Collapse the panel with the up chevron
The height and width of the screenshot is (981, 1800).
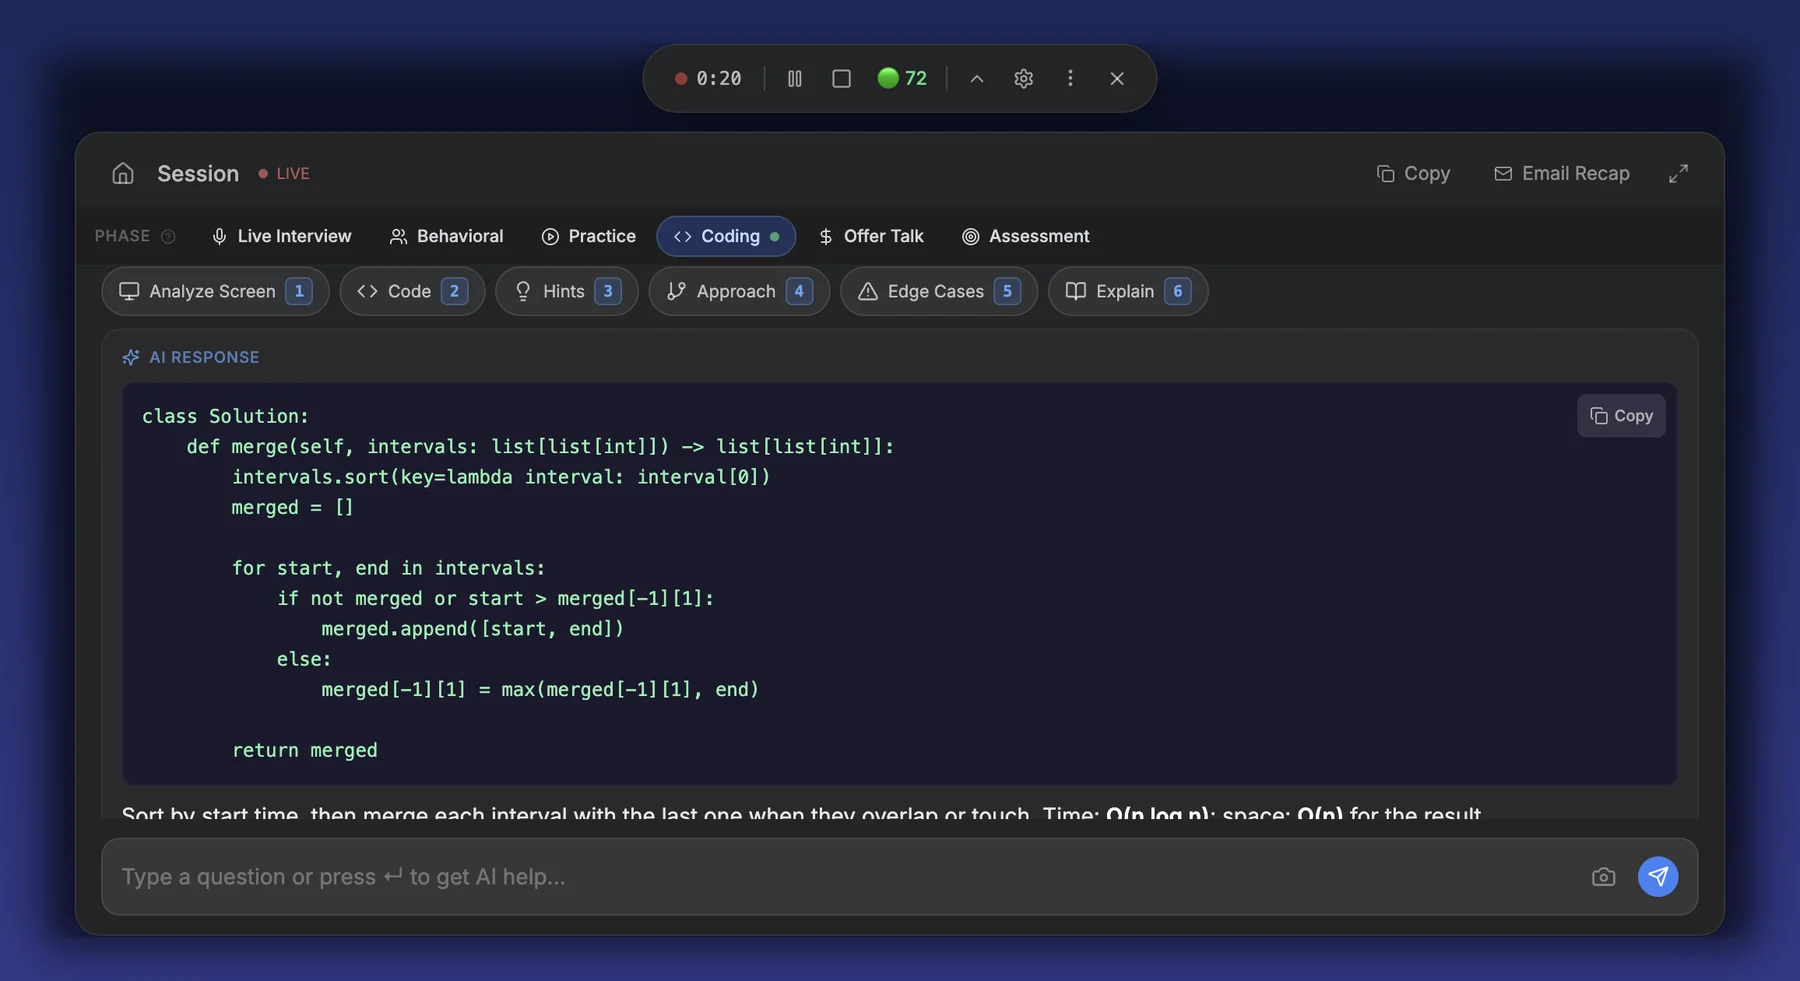coord(977,78)
